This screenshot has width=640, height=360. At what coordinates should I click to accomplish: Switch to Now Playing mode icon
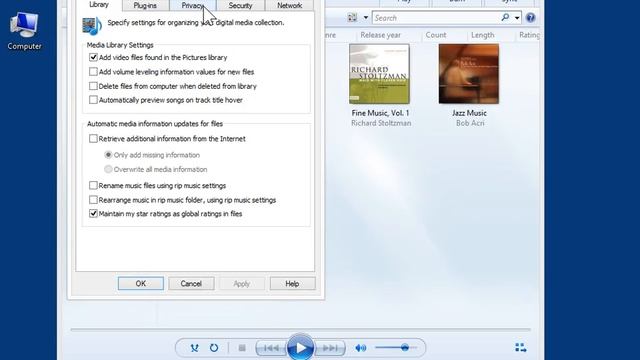520,348
